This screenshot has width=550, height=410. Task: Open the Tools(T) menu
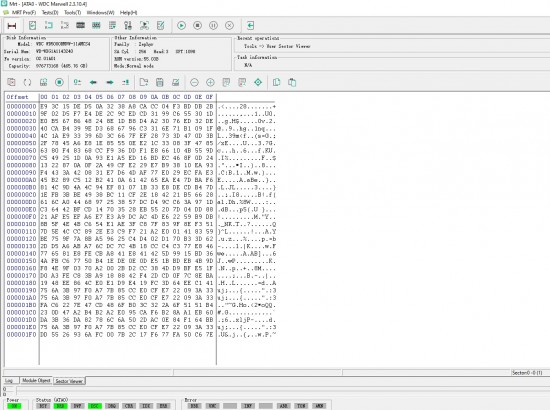tap(72, 13)
